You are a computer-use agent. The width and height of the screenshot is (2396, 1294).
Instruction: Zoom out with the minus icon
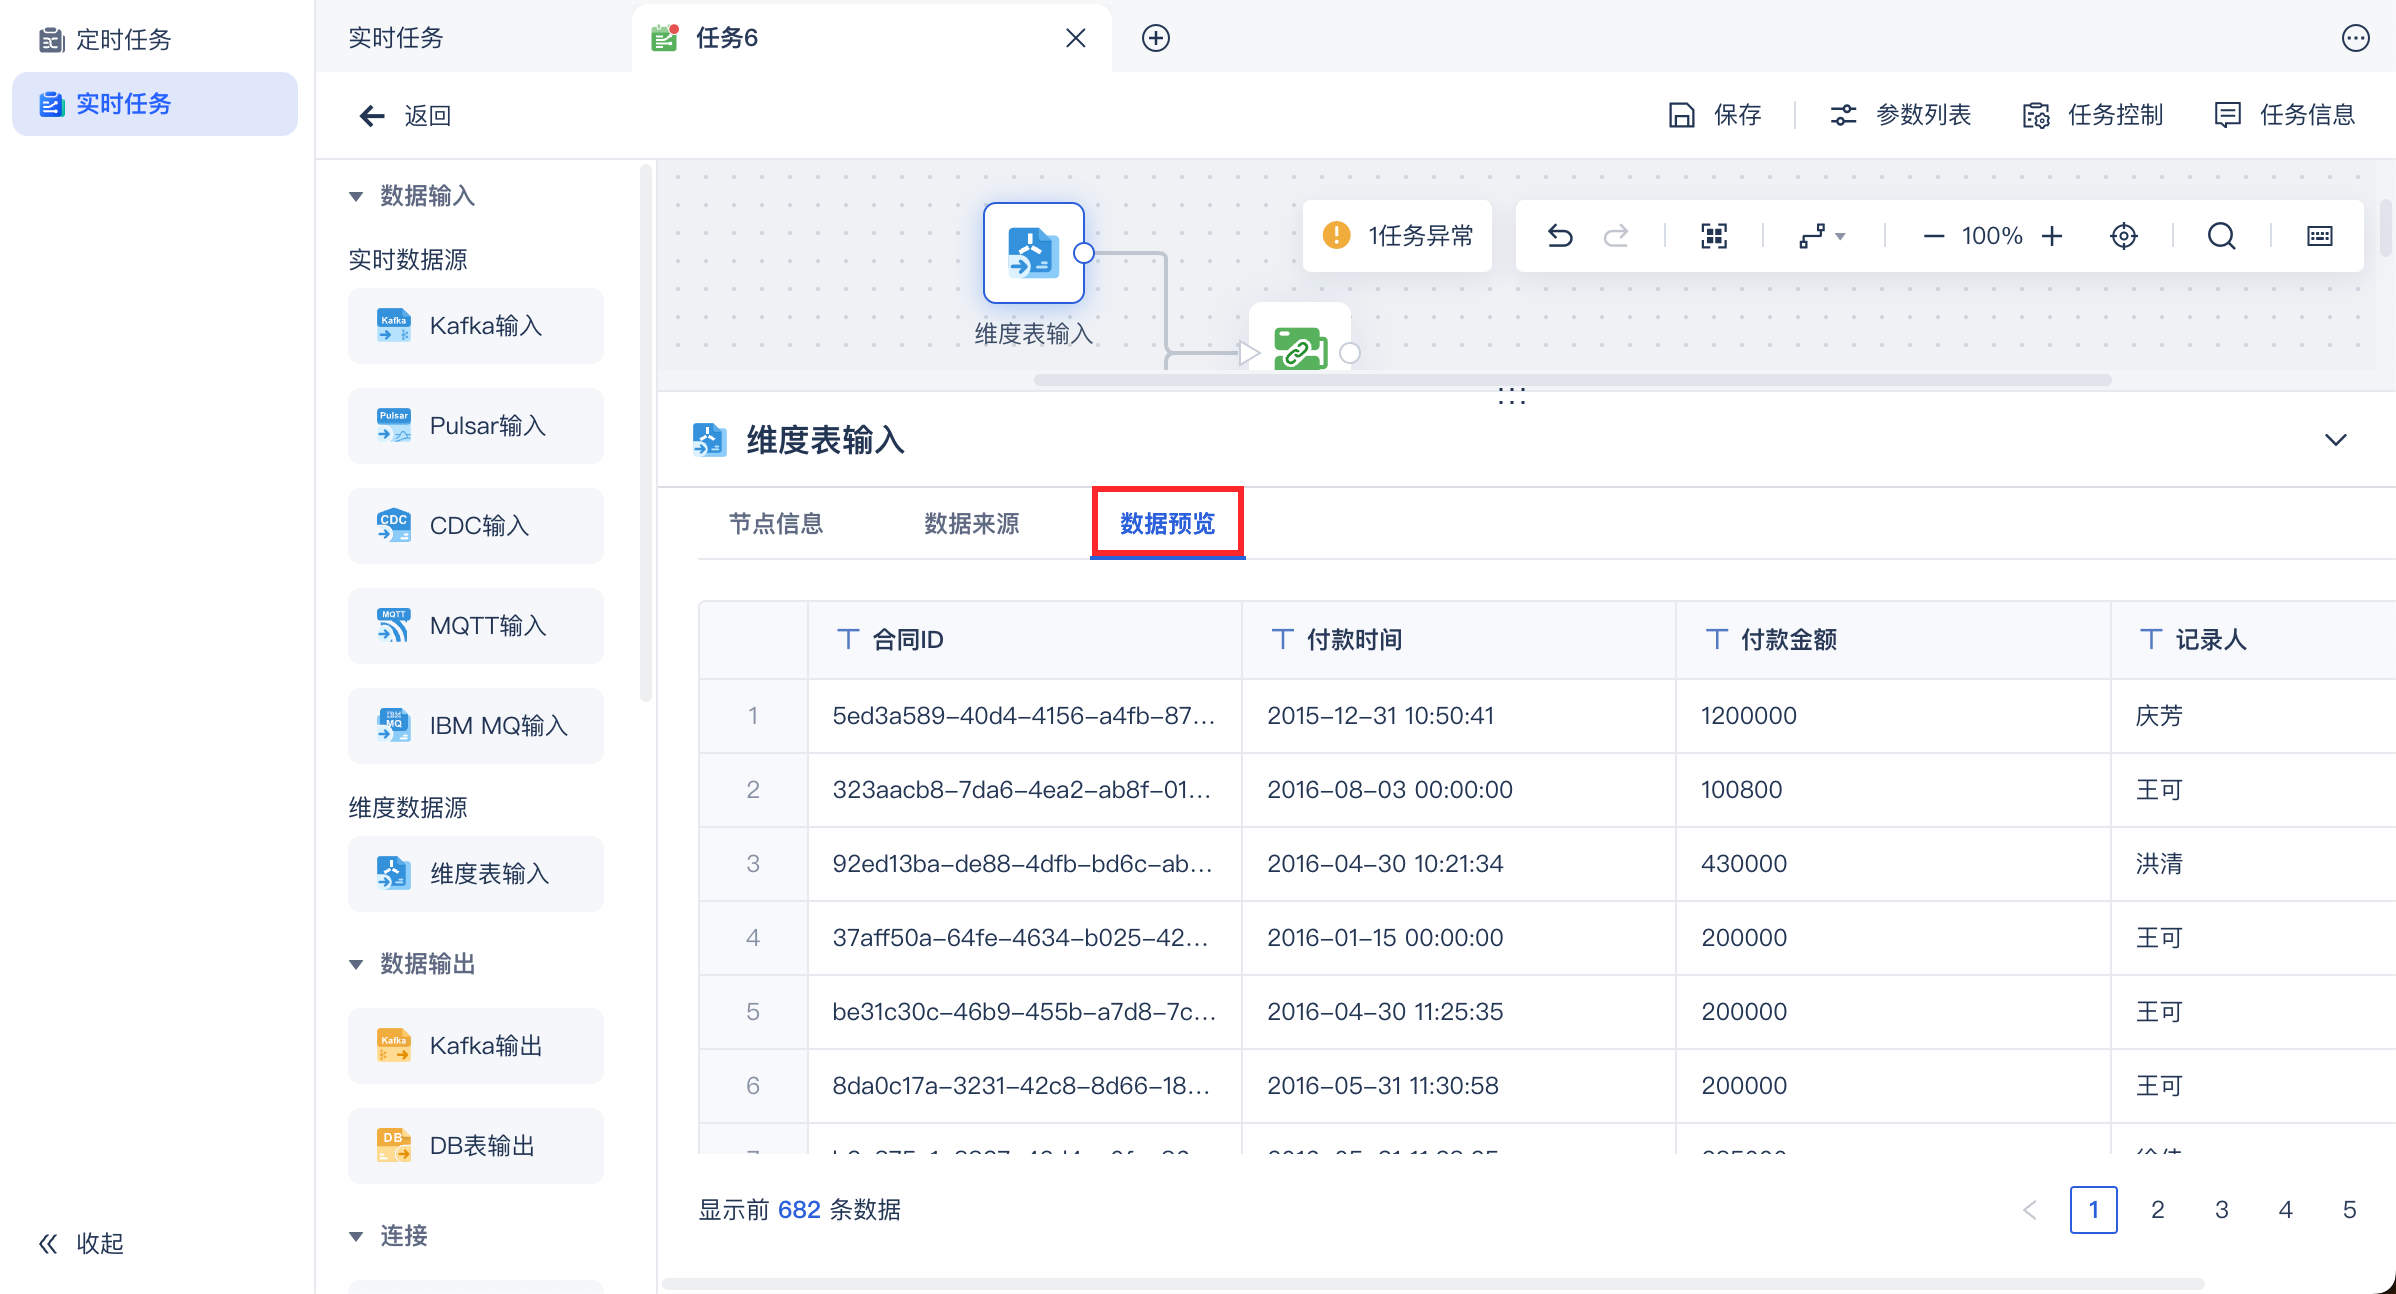coord(1933,236)
